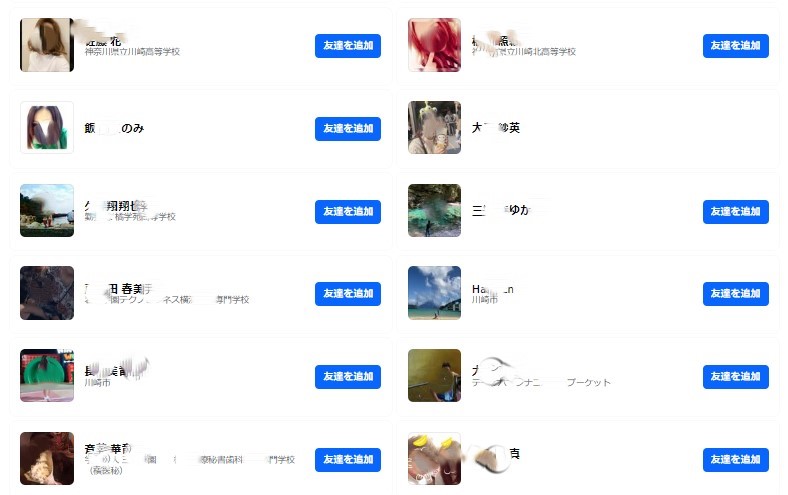The width and height of the screenshot is (788, 495).
Task: Click 友達を追加 next to name ending のみ
Action: pyautogui.click(x=348, y=129)
